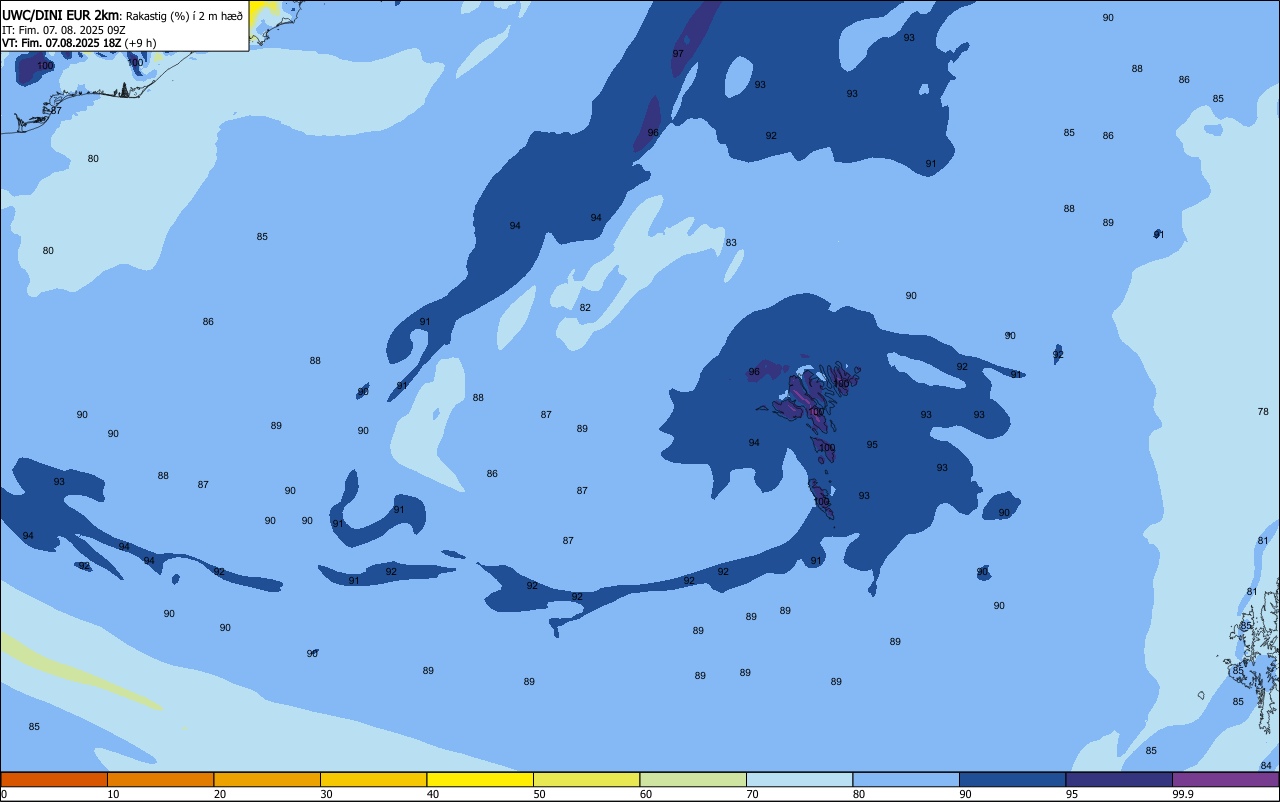Select the 20–30 amber legend swatch
Image resolution: width=1280 pixels, height=802 pixels.
point(267,779)
